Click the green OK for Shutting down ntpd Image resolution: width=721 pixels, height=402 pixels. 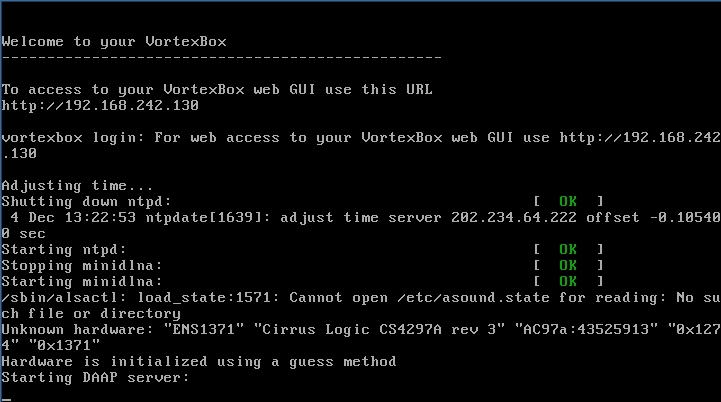tap(568, 201)
